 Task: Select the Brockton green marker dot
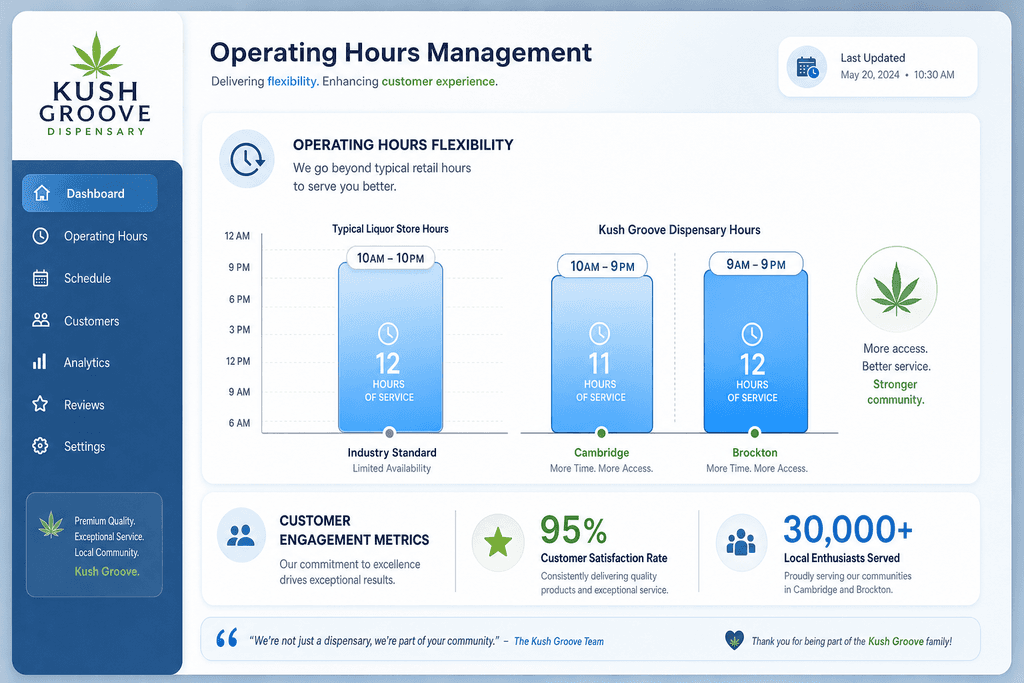pos(755,432)
